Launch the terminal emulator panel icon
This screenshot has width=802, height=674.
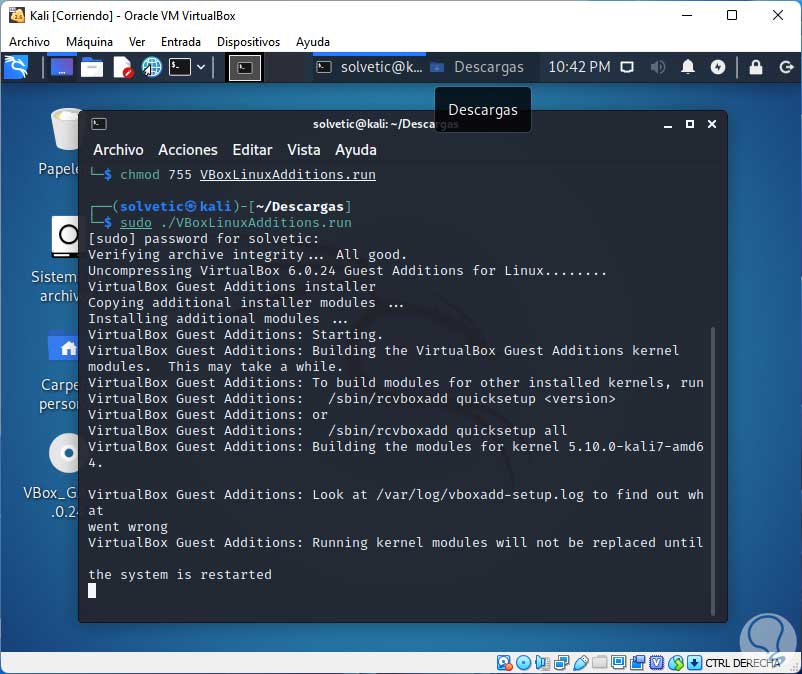(x=180, y=67)
